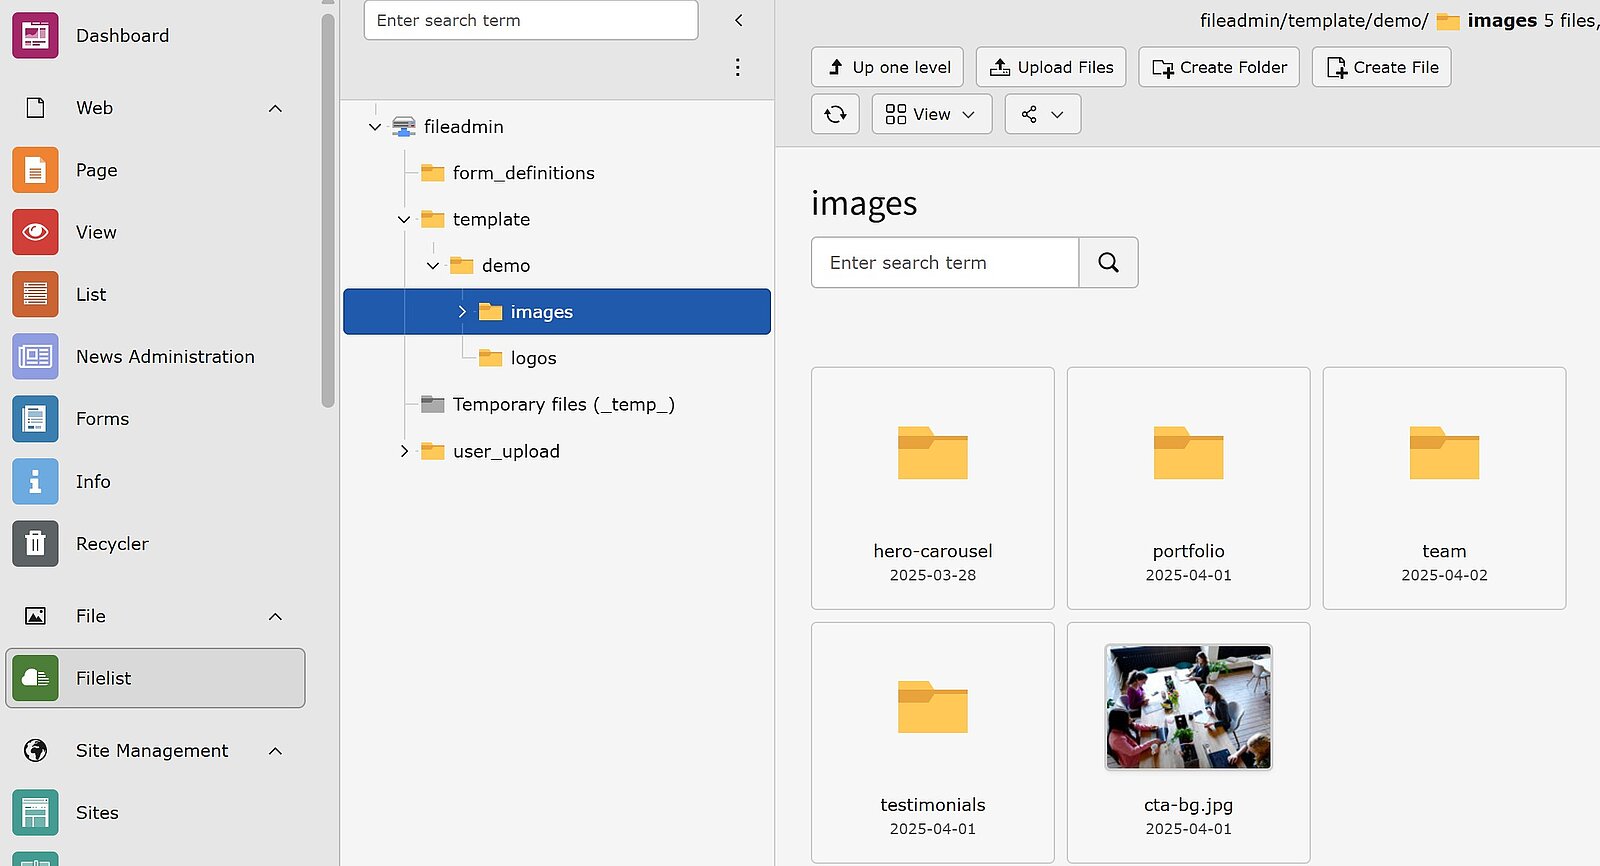Collapse the file tree panel arrow
Screen dimensions: 1600x866
coord(738,20)
